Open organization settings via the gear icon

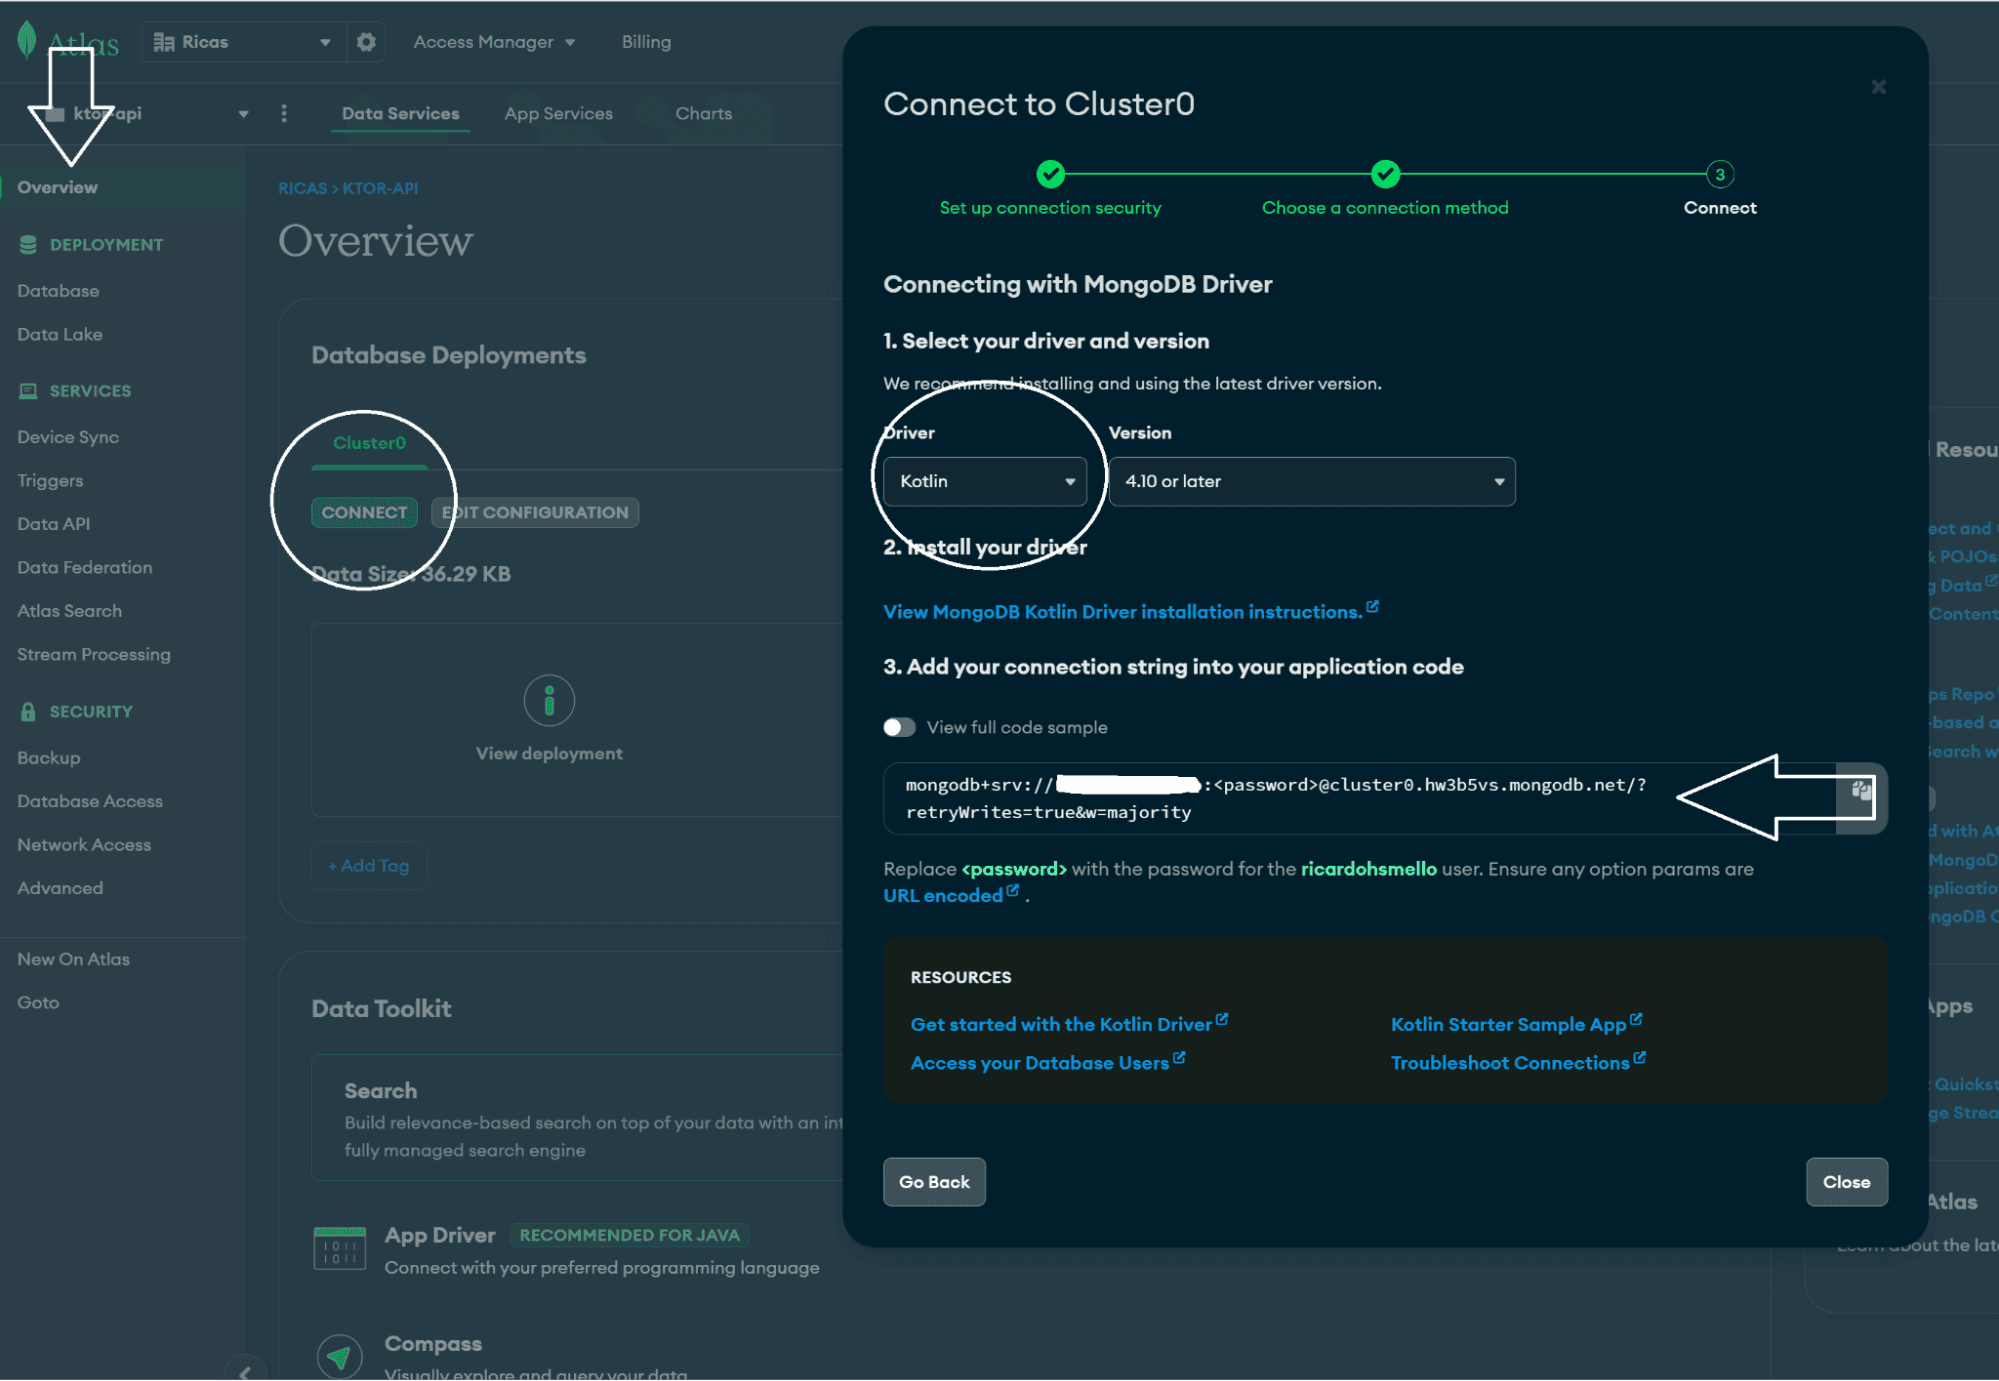coord(365,41)
